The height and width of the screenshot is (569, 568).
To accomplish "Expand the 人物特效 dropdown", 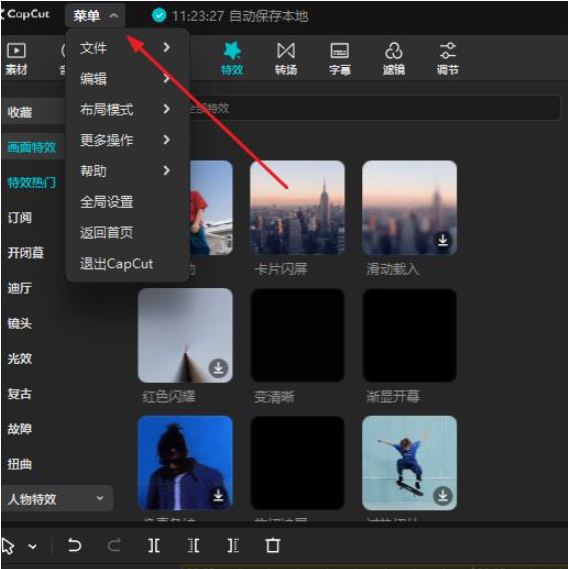I will (57, 499).
